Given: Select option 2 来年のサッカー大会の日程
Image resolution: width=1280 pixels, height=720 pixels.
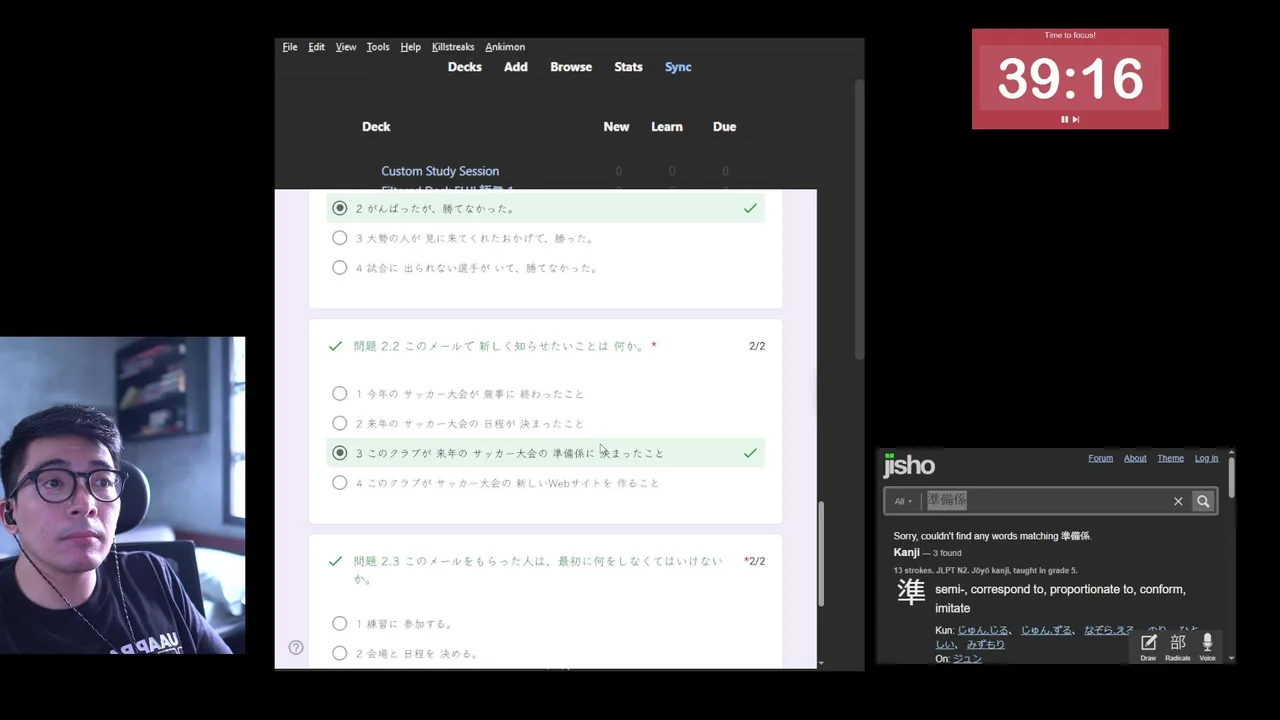Looking at the screenshot, I should 340,424.
